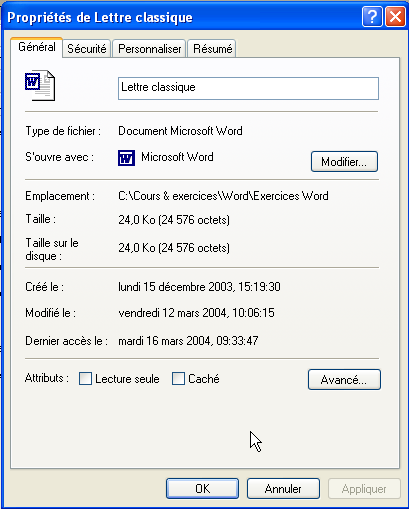Toggle the Caché attribute checkbox
Viewport: 409px width, 509px height.
coord(178,379)
